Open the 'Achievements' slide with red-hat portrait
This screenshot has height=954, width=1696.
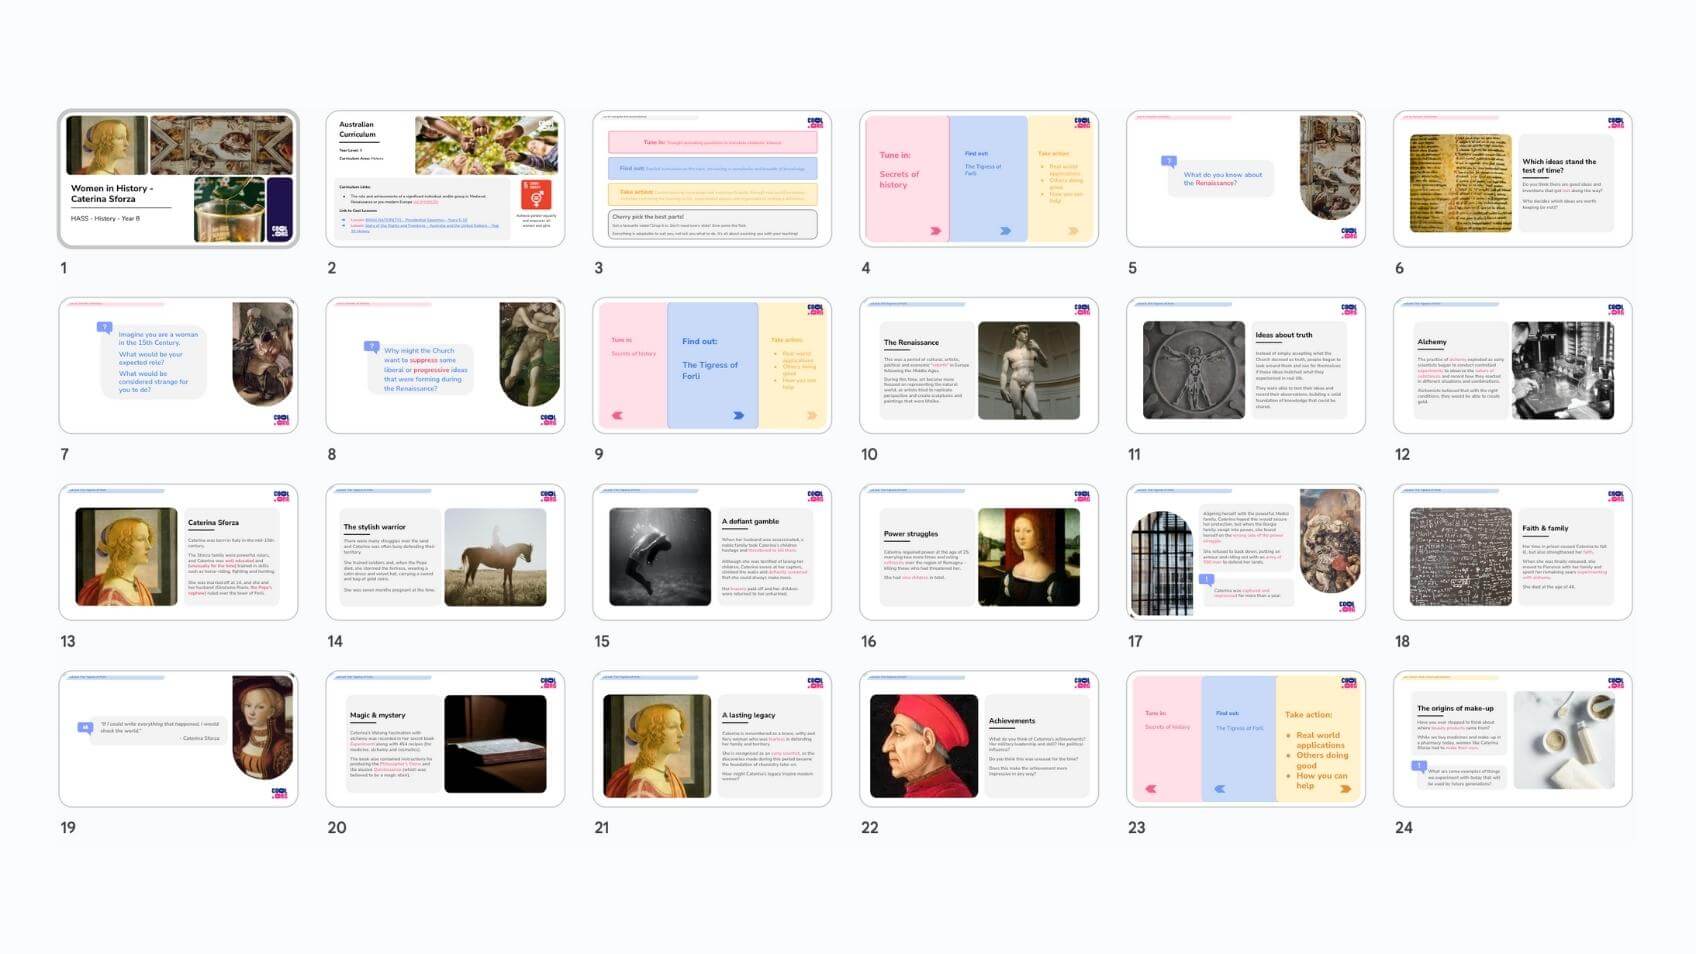pos(978,740)
